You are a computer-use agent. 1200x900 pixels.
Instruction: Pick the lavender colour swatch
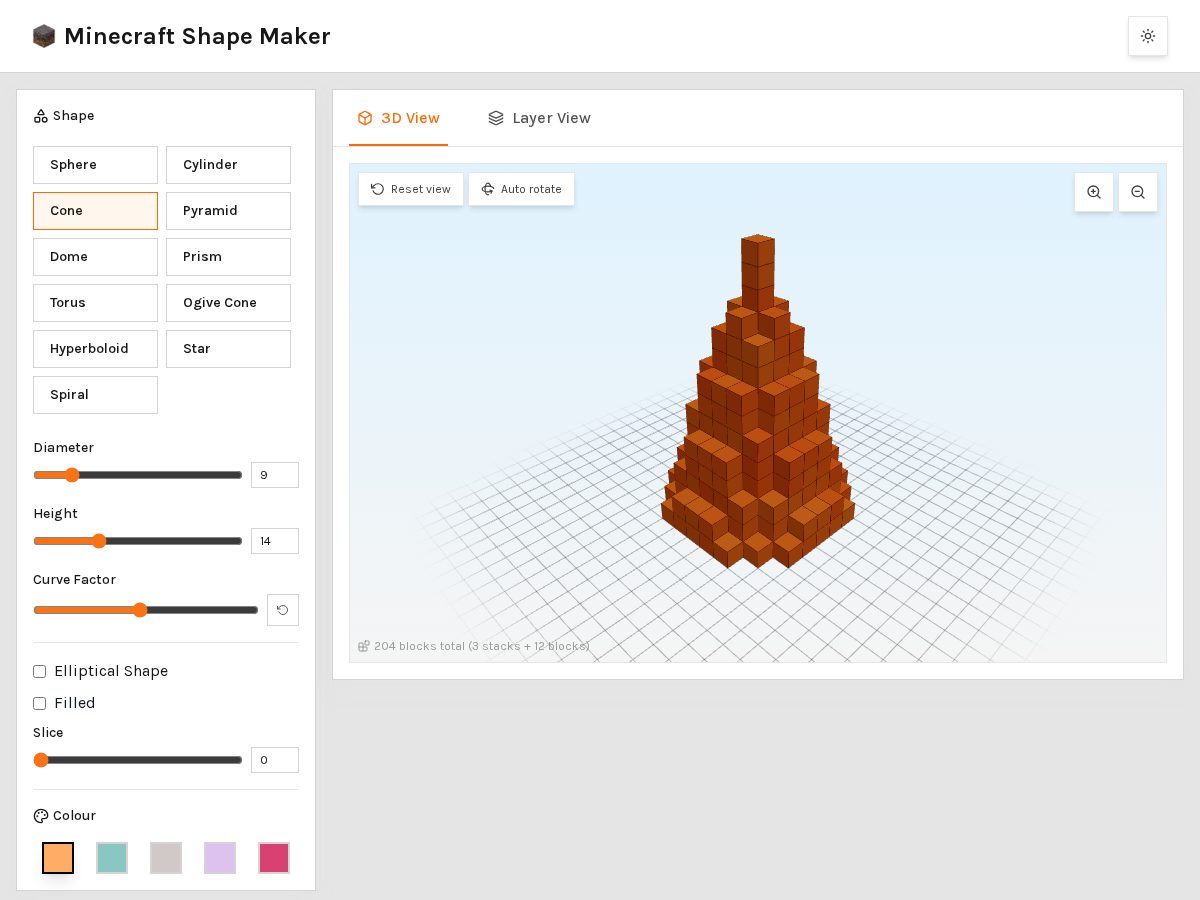pos(220,858)
